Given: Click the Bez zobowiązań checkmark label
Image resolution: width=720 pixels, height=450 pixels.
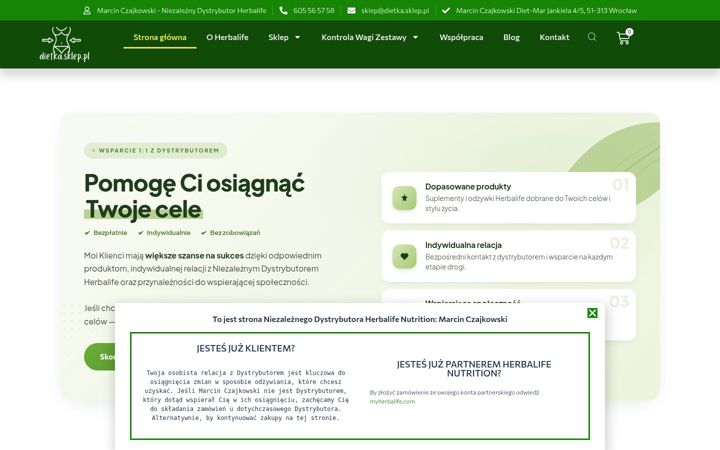Looking at the screenshot, I should (231, 233).
